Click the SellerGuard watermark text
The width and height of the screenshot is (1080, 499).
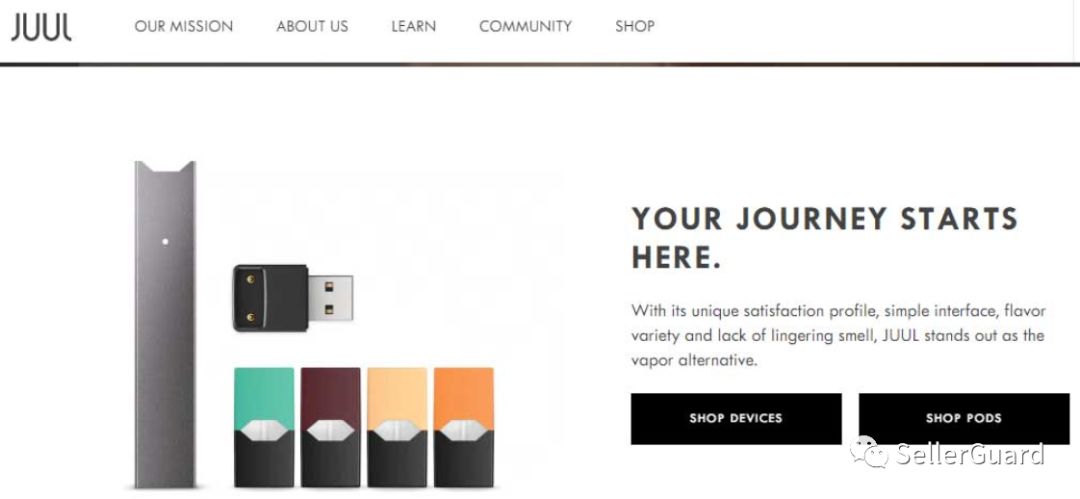pos(970,455)
